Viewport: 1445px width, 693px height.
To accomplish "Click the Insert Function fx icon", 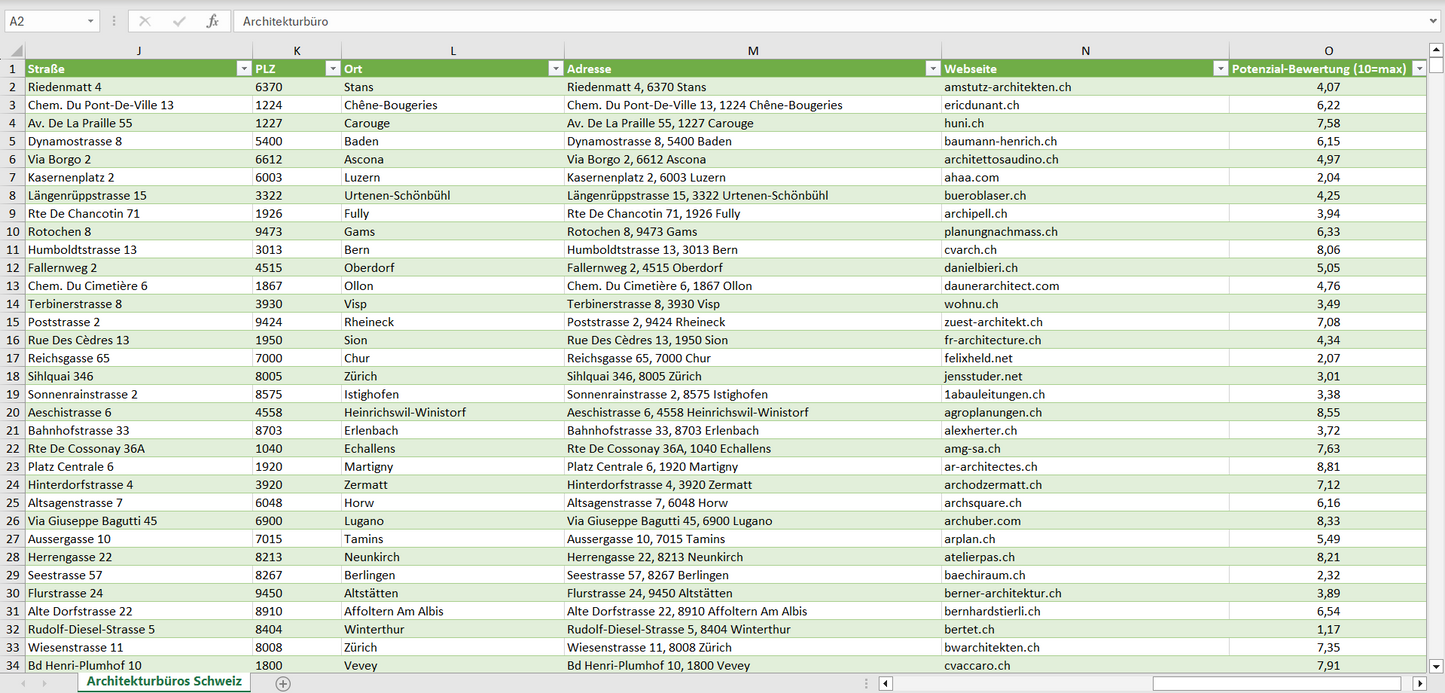I will (212, 21).
